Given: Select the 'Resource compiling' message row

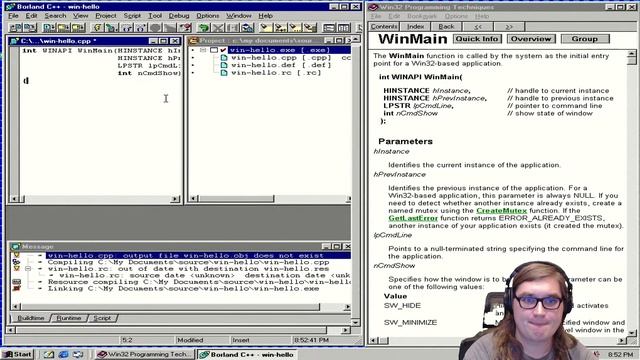Looking at the screenshot, I should pos(198,282).
